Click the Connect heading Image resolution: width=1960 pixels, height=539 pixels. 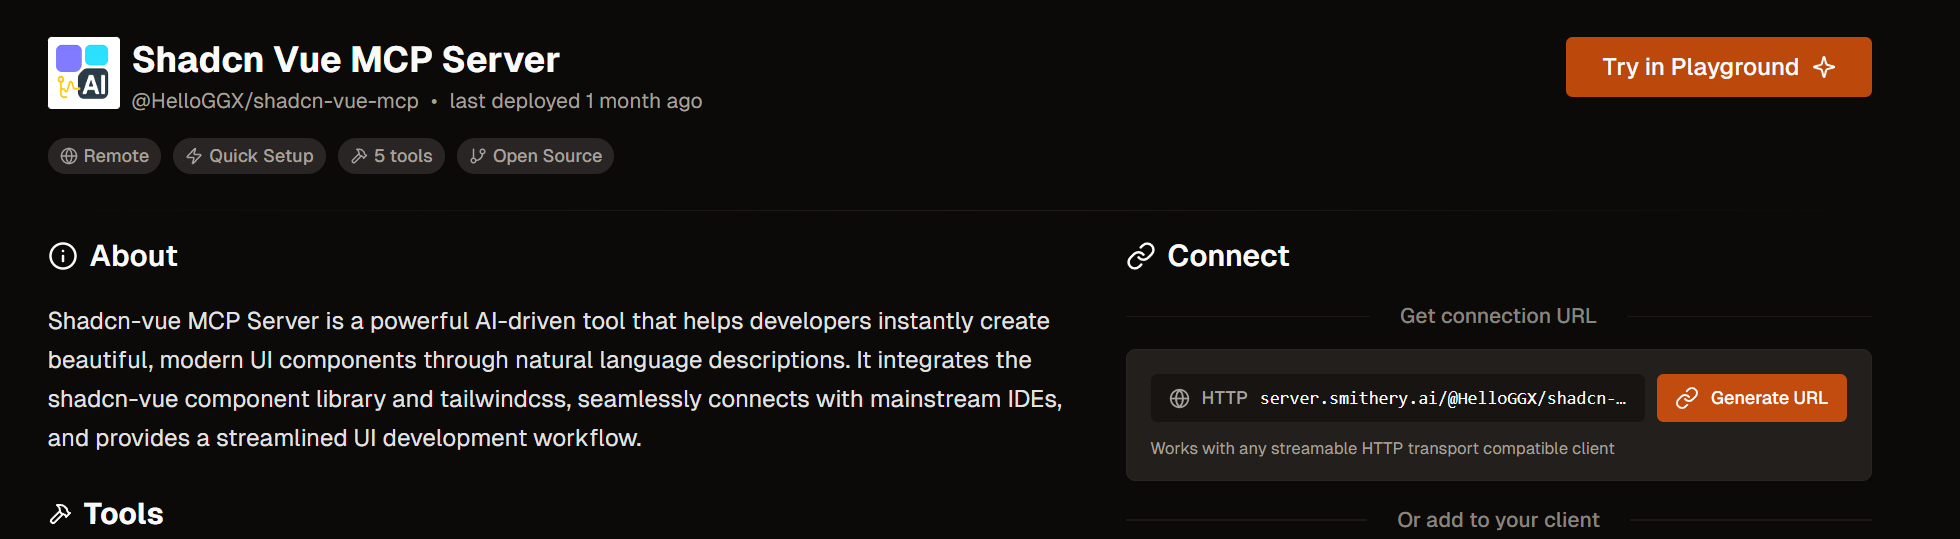click(1228, 256)
